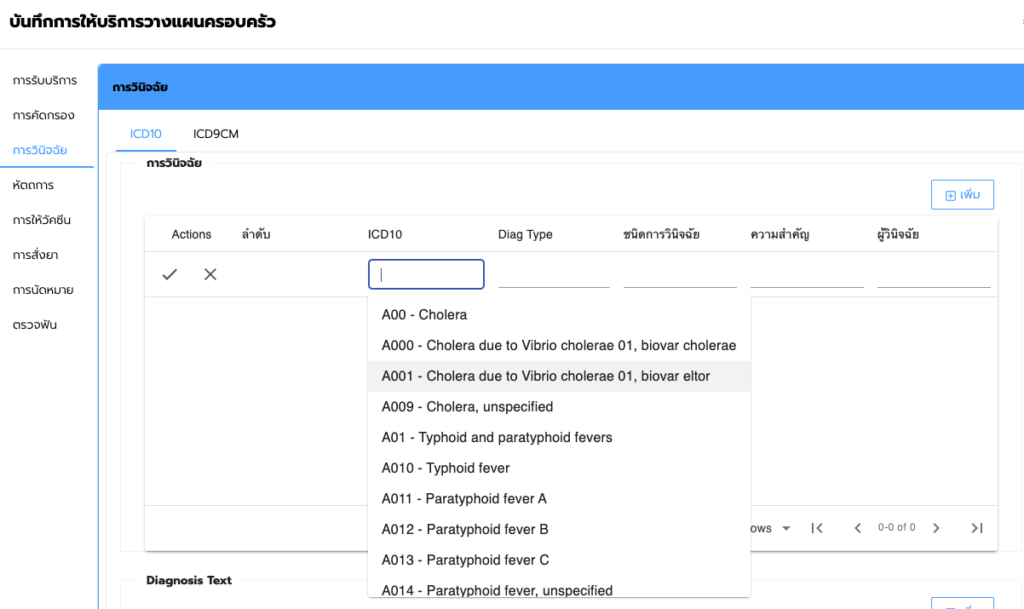Cancel row editing with the X icon

(210, 274)
